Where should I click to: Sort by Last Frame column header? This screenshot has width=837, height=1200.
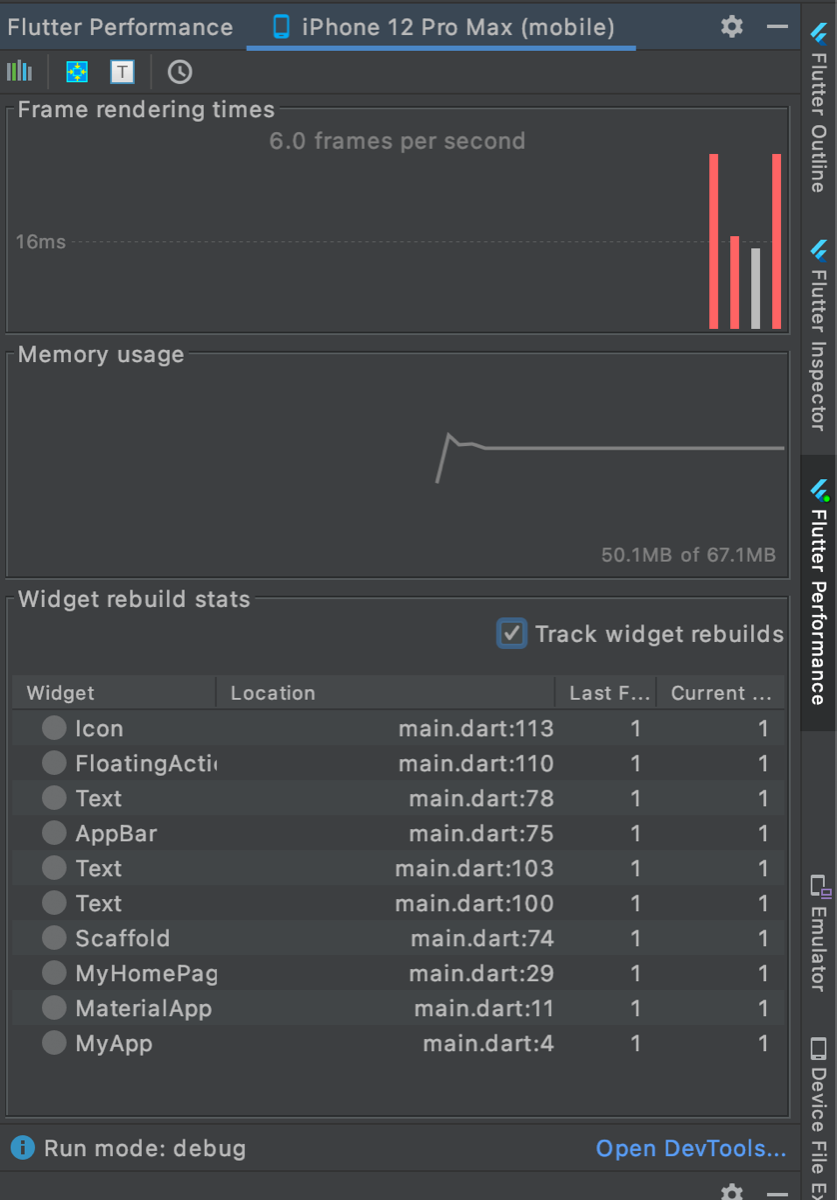[606, 693]
